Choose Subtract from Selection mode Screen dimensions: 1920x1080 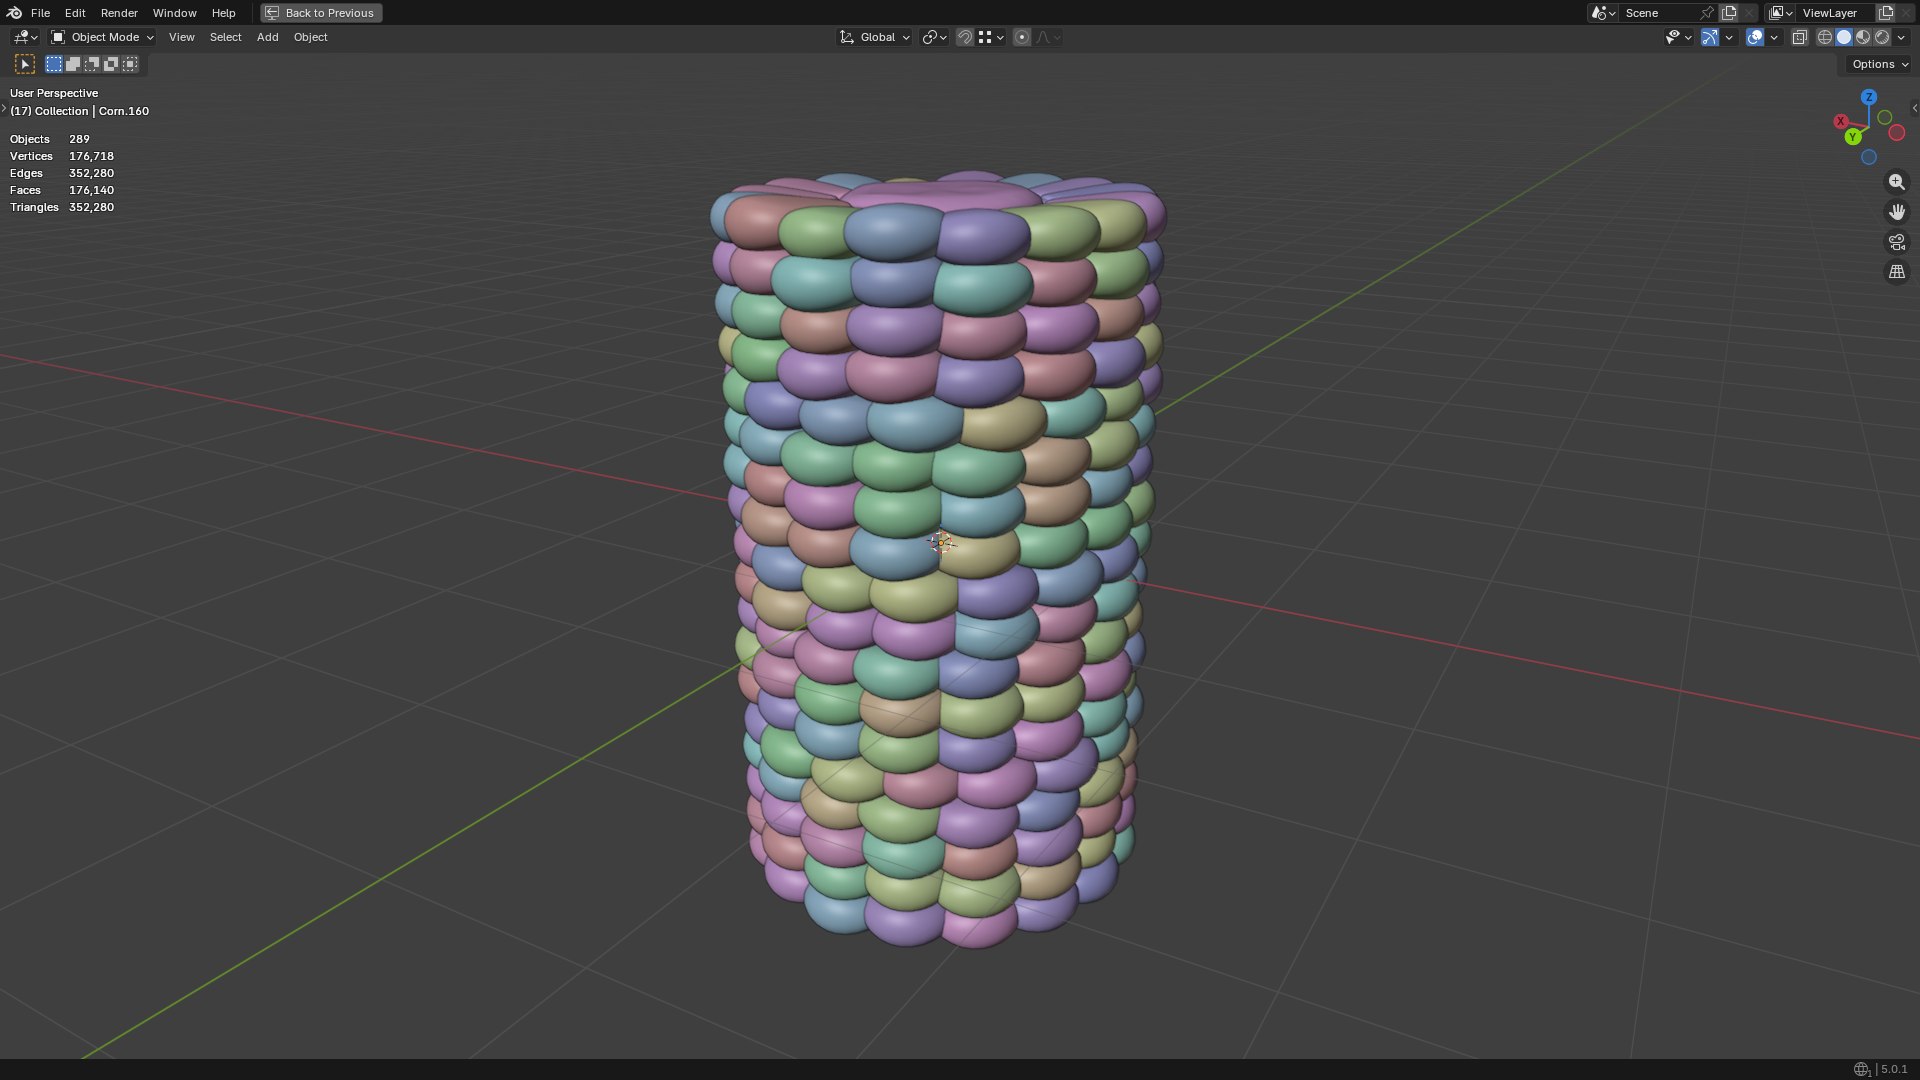[x=92, y=64]
